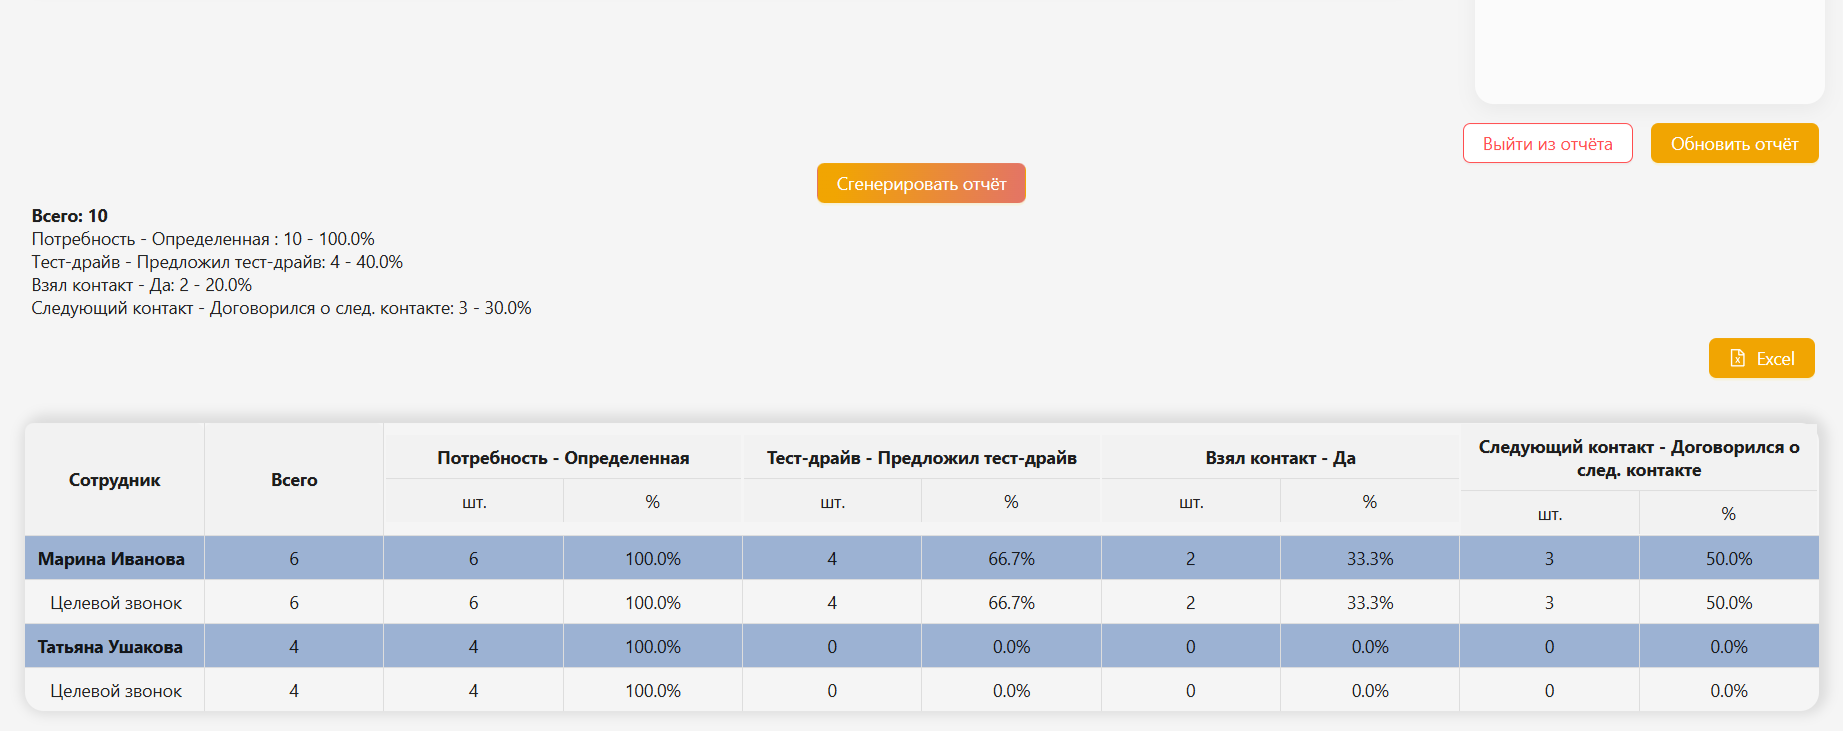Click the Сотрудник column header
Viewport: 1843px width, 731px height.
click(114, 480)
